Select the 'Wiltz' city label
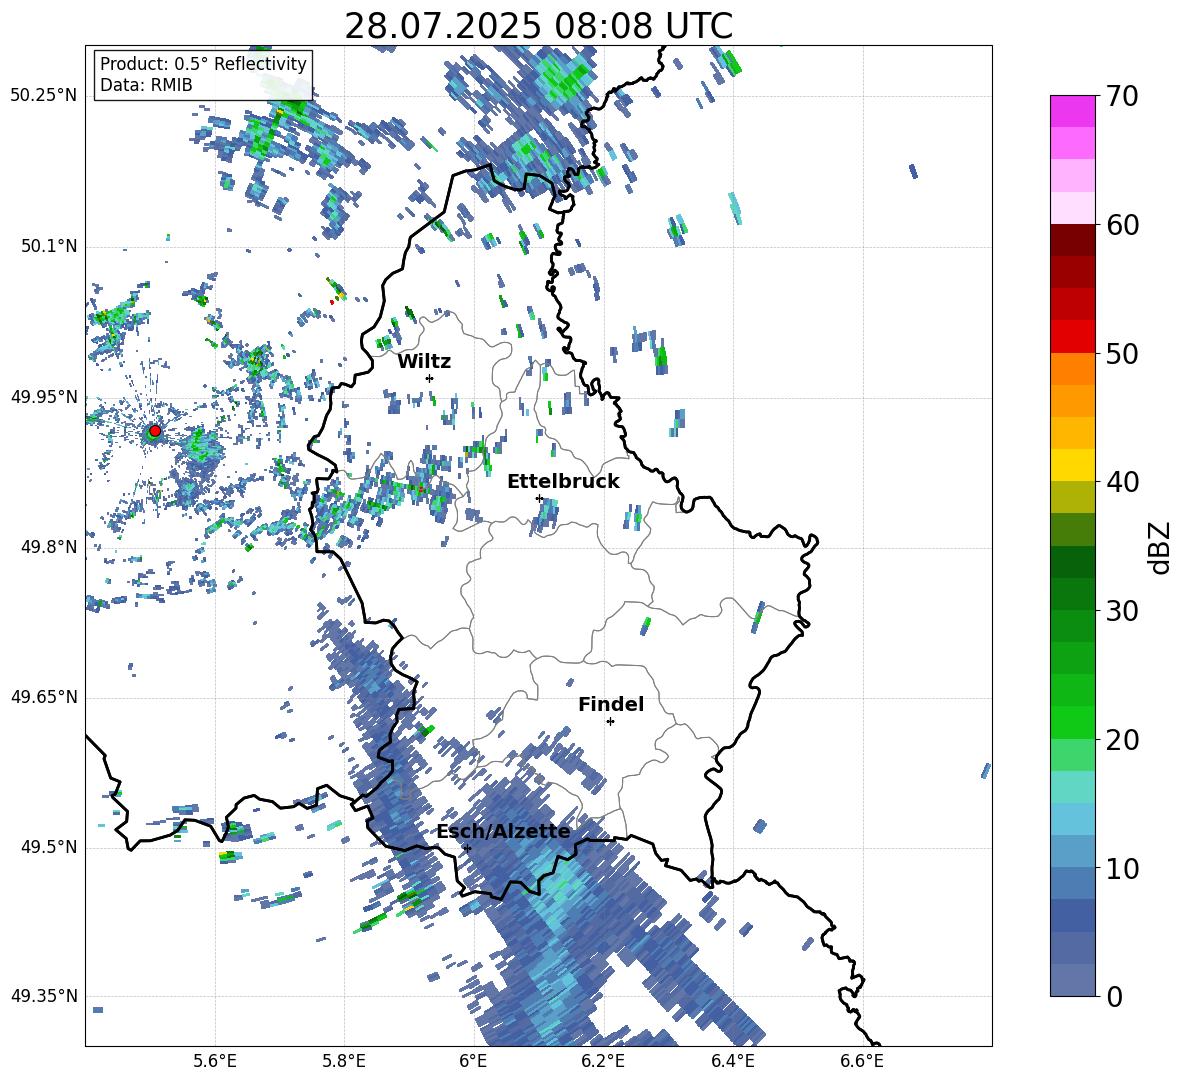Screen dimensions: 1184x1081 point(424,362)
